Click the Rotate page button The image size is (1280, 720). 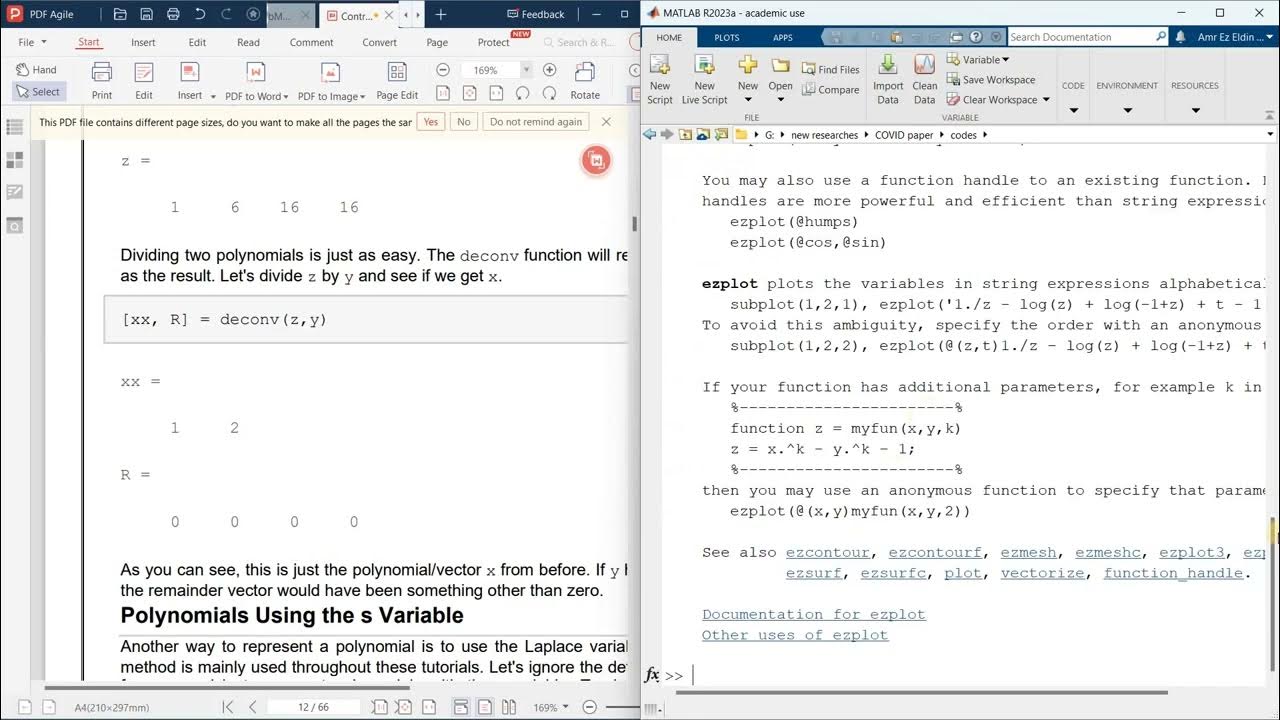tap(585, 81)
